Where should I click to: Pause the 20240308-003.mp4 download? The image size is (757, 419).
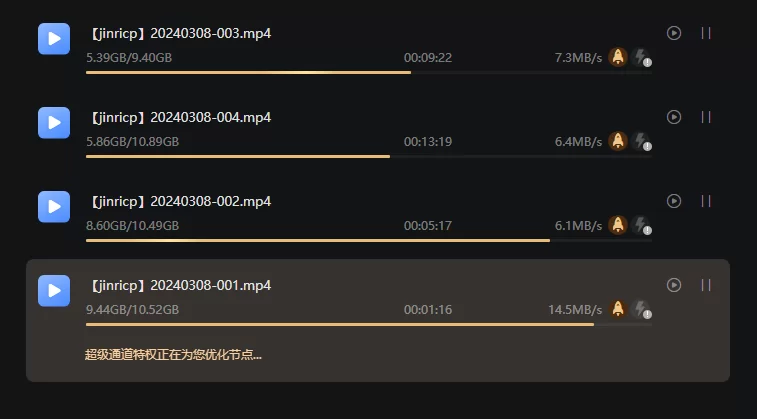tap(706, 33)
